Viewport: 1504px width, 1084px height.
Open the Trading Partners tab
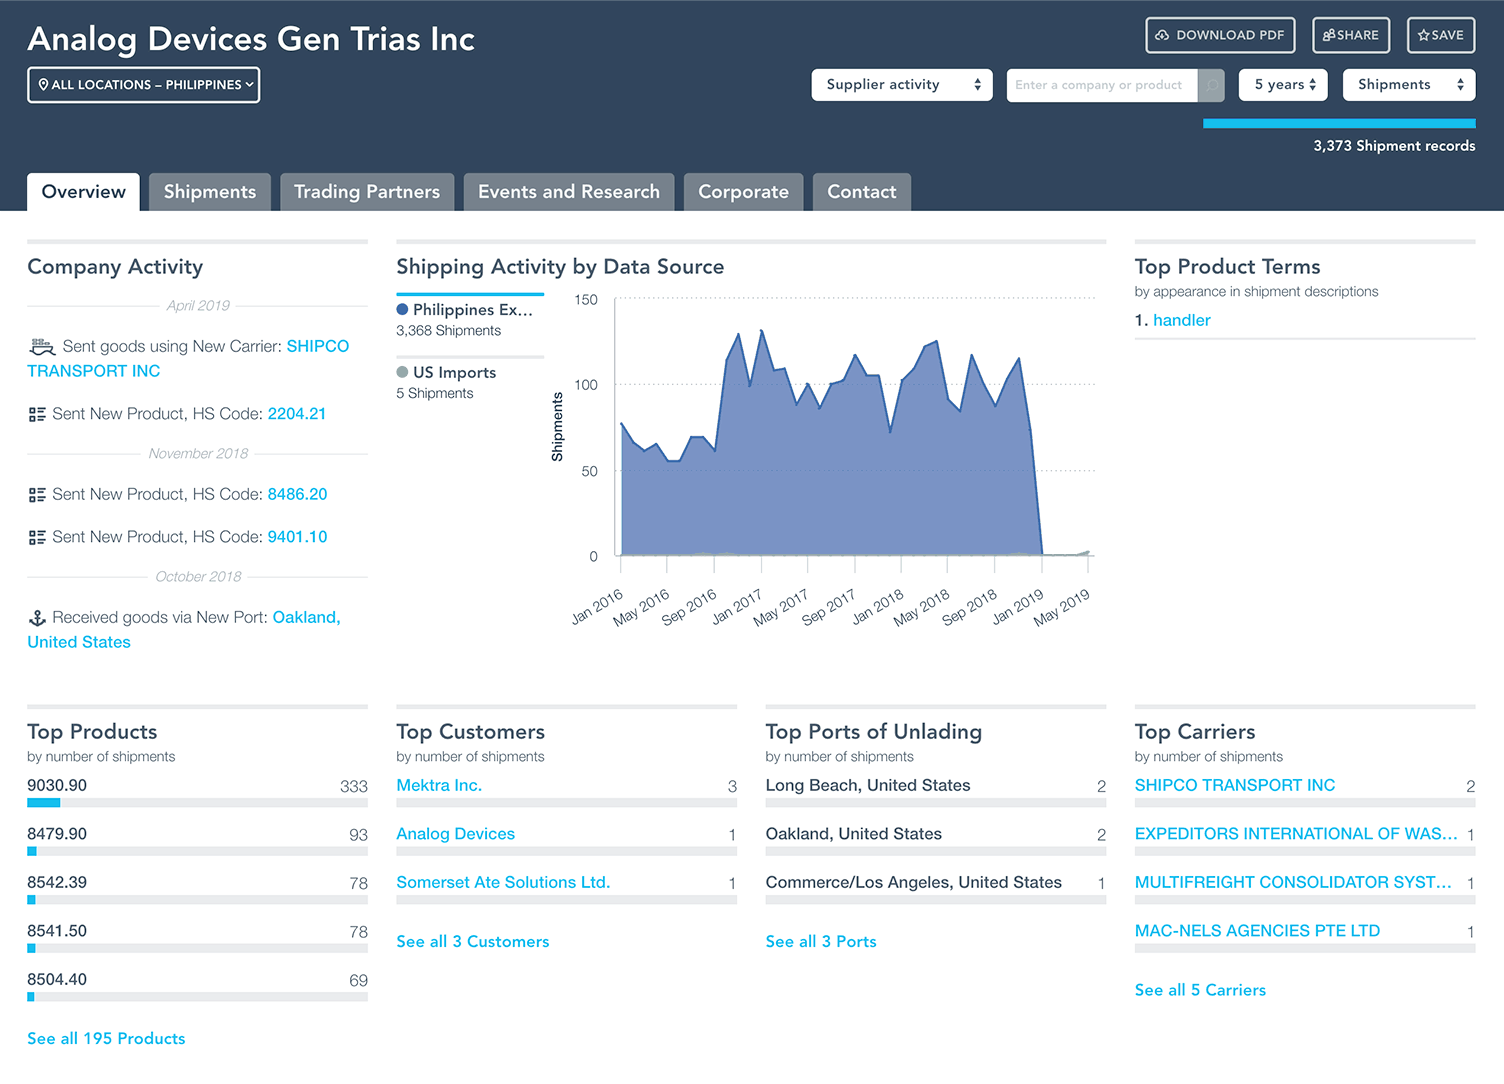367,192
